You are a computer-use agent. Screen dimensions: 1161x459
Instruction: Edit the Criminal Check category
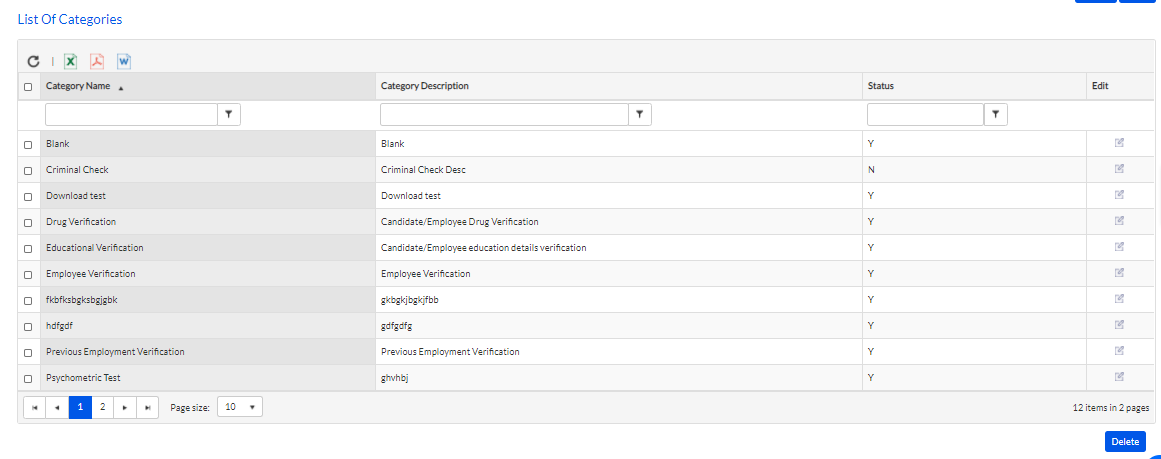click(x=1120, y=169)
